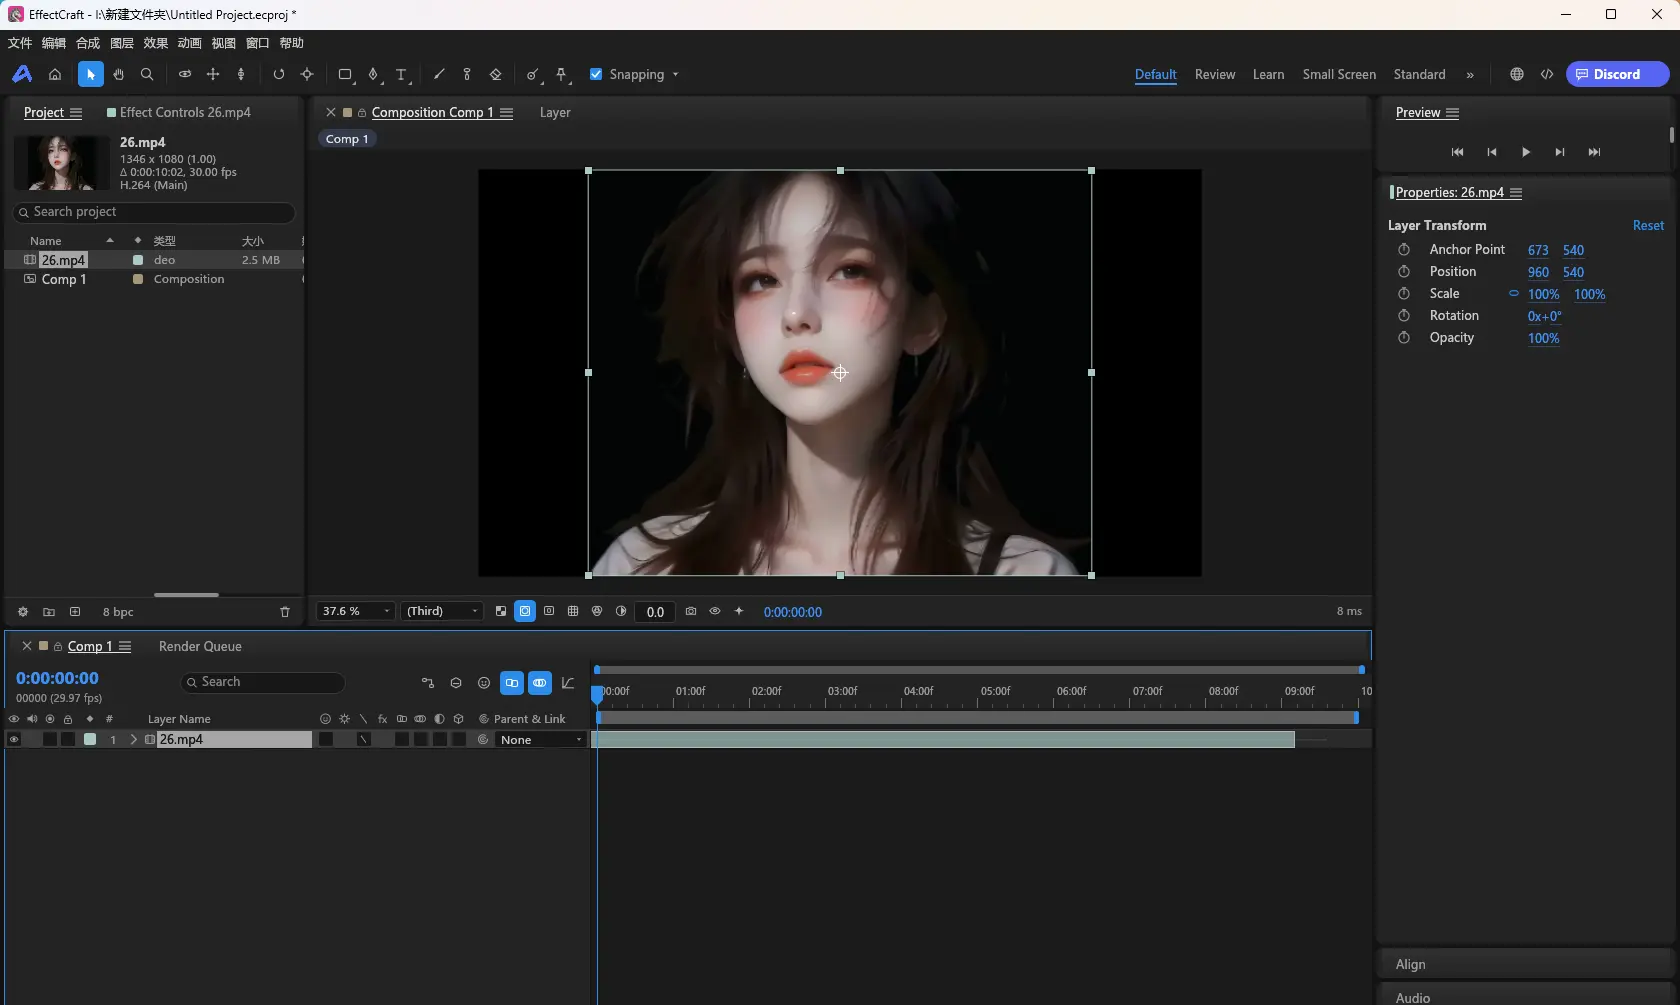Select Comp 1 in project list
Viewport: 1680px width, 1005px height.
(64, 280)
